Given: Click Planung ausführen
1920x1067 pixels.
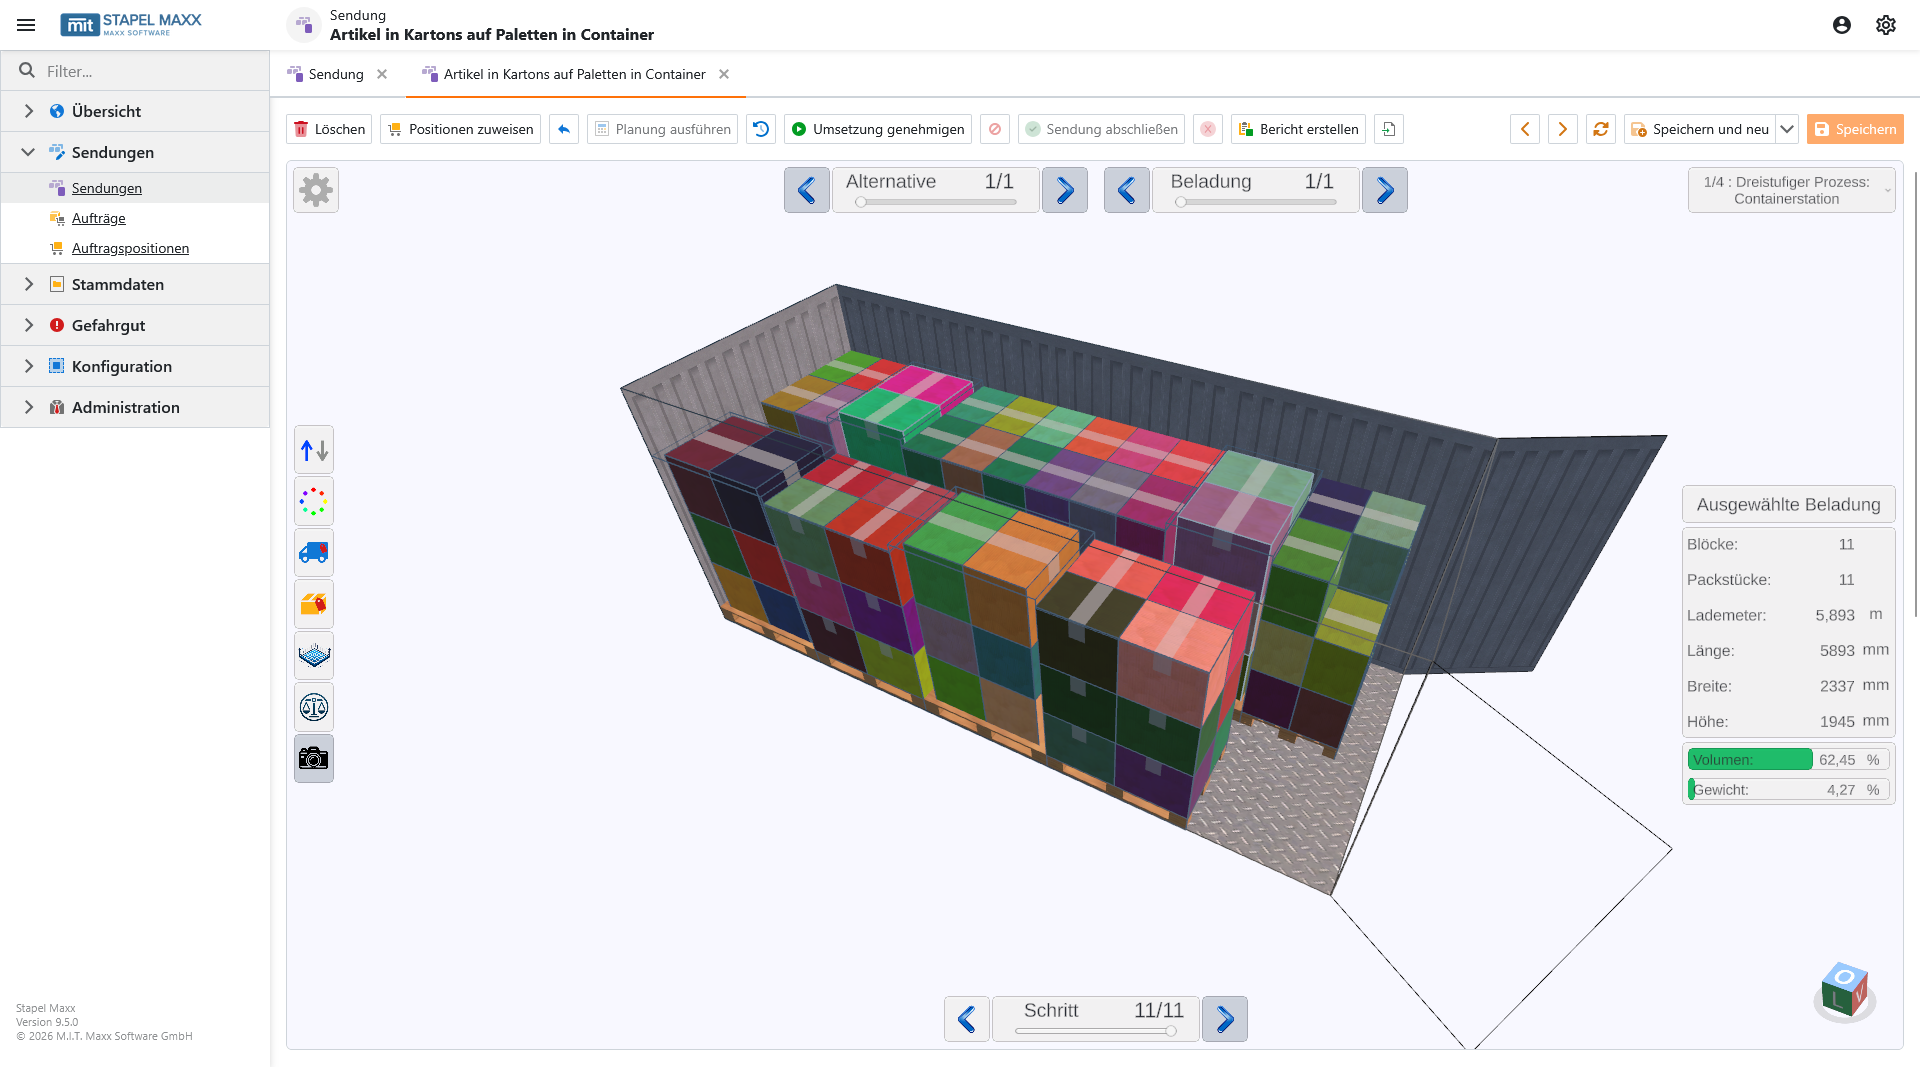Looking at the screenshot, I should (x=662, y=129).
